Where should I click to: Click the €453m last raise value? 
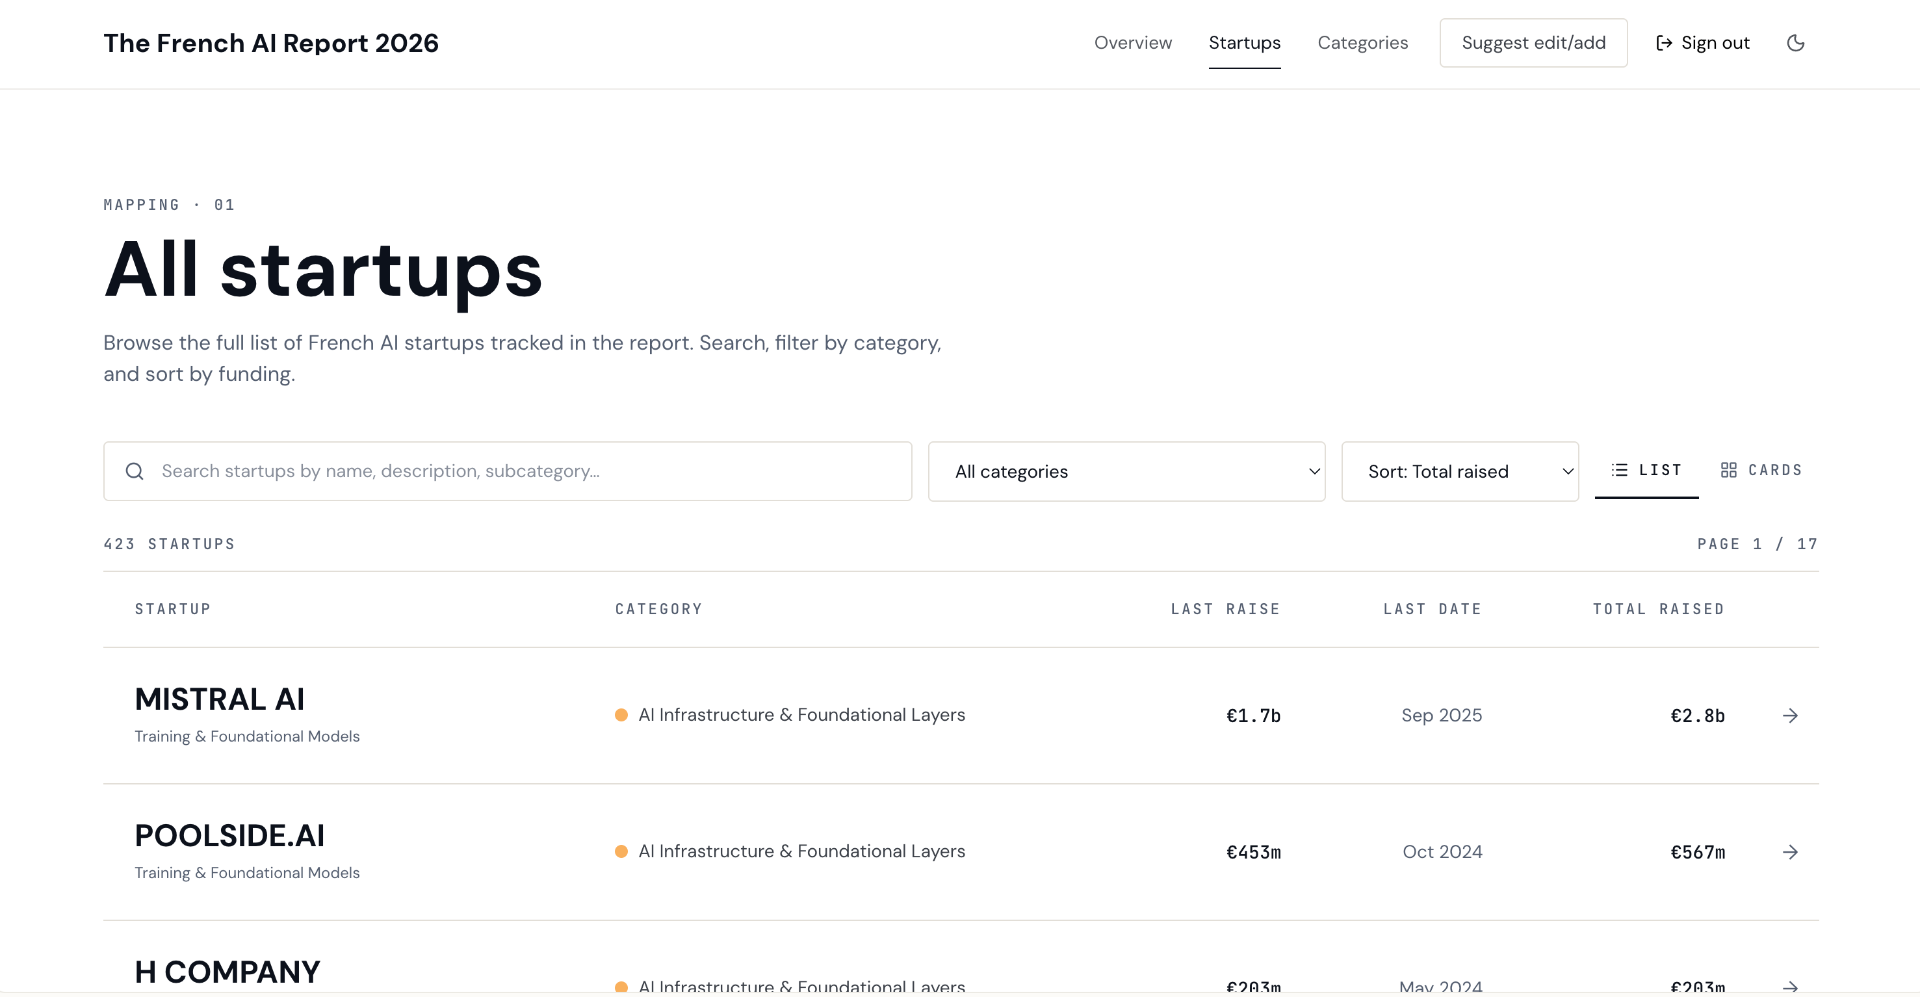[x=1254, y=852]
